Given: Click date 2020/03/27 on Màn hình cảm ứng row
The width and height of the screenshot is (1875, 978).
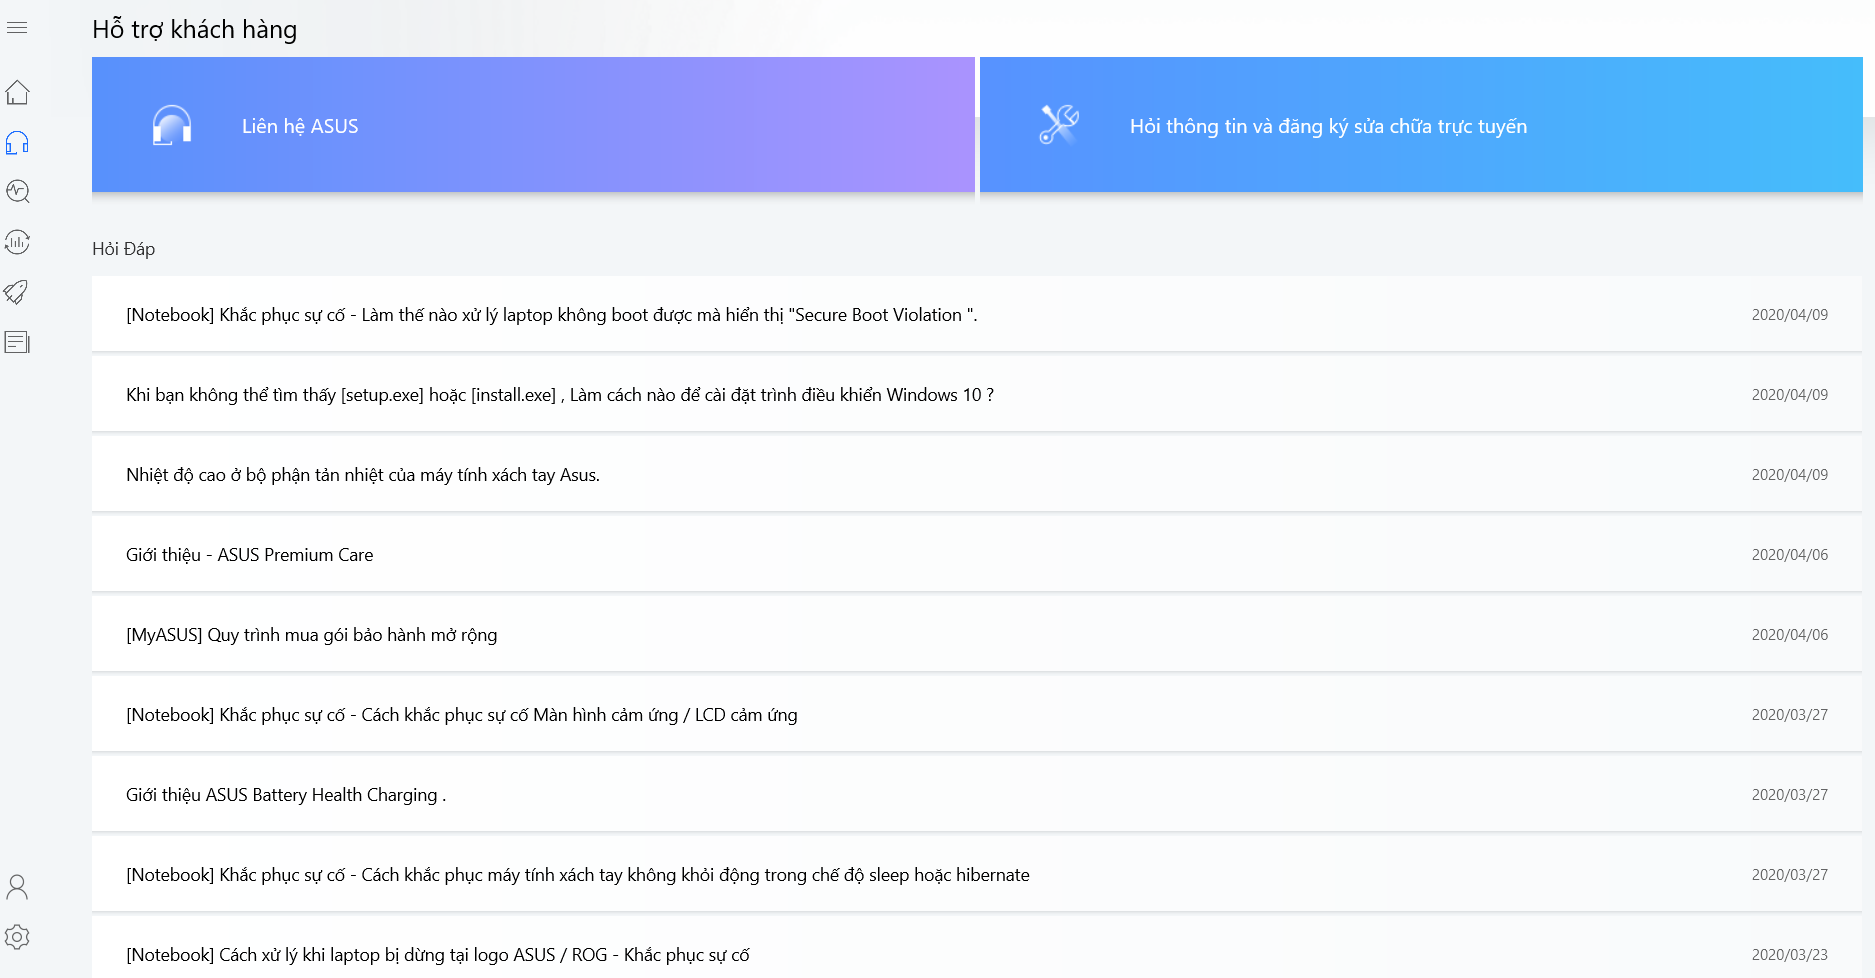Looking at the screenshot, I should point(1789,714).
